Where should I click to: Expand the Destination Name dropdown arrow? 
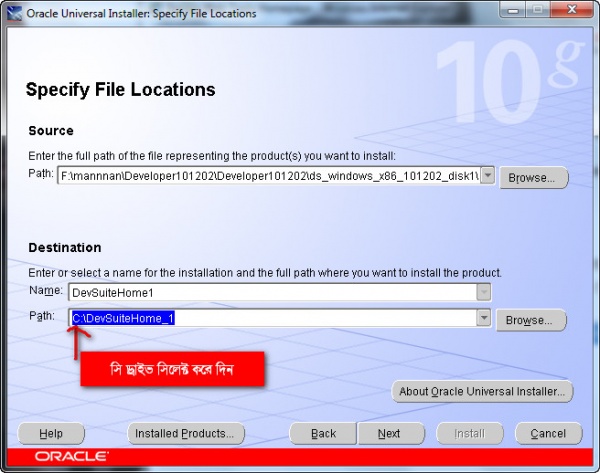[484, 293]
